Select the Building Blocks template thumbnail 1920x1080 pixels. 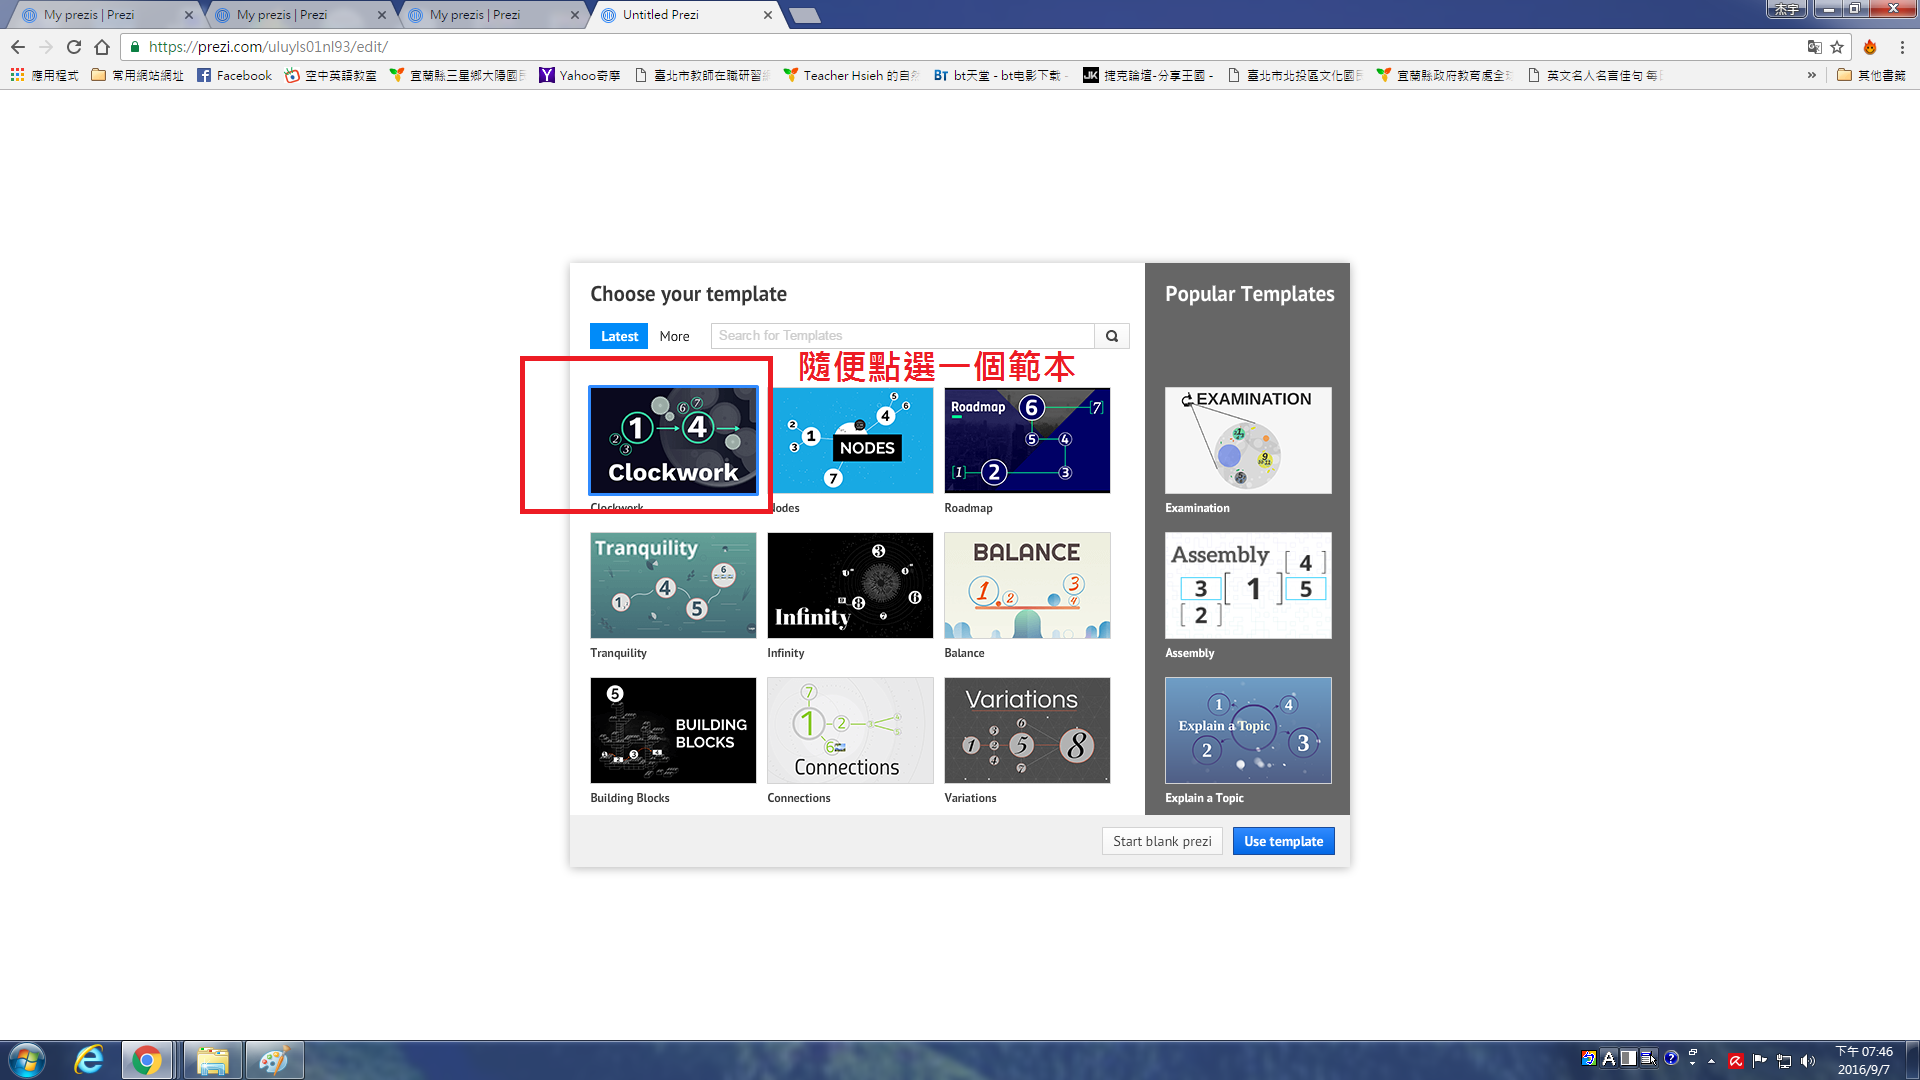pyautogui.click(x=673, y=731)
